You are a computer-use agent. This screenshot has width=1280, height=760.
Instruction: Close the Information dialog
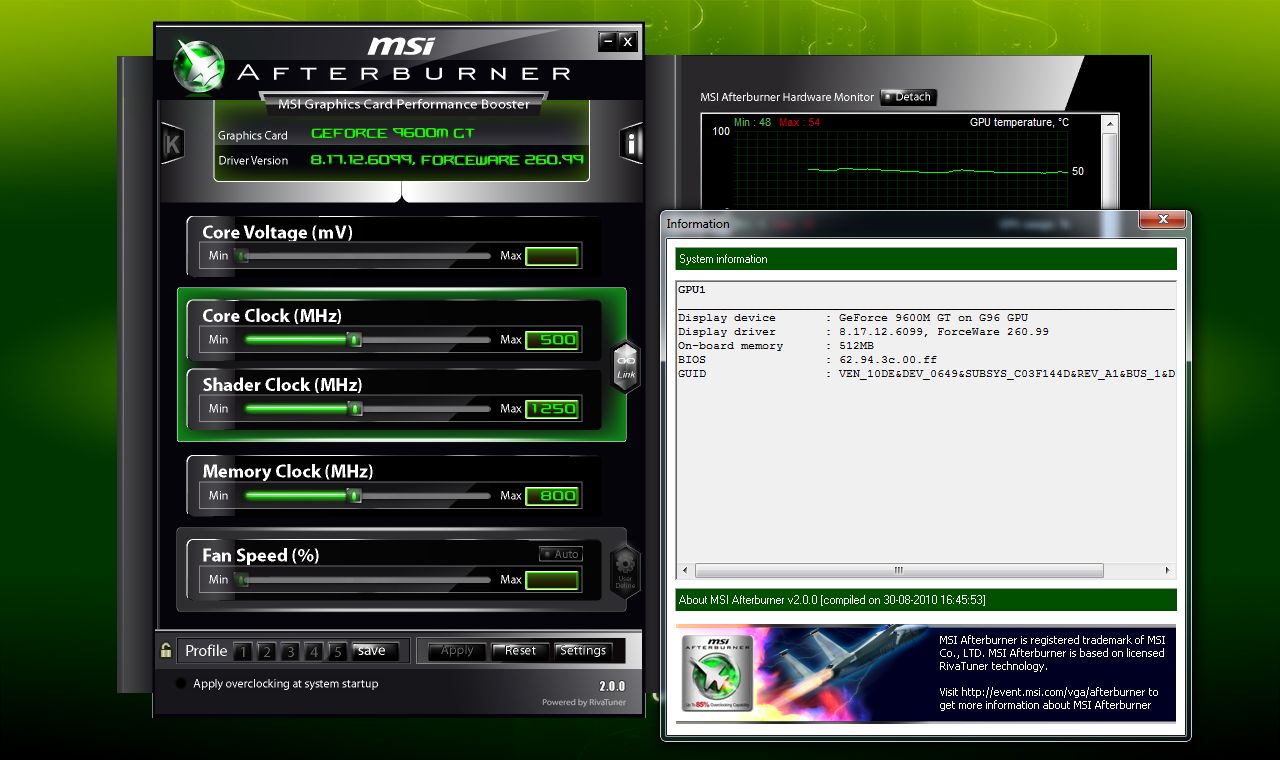1162,221
